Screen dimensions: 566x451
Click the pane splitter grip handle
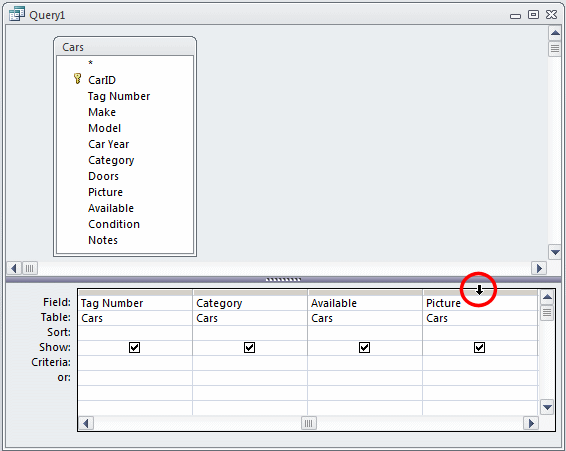[x=283, y=279]
